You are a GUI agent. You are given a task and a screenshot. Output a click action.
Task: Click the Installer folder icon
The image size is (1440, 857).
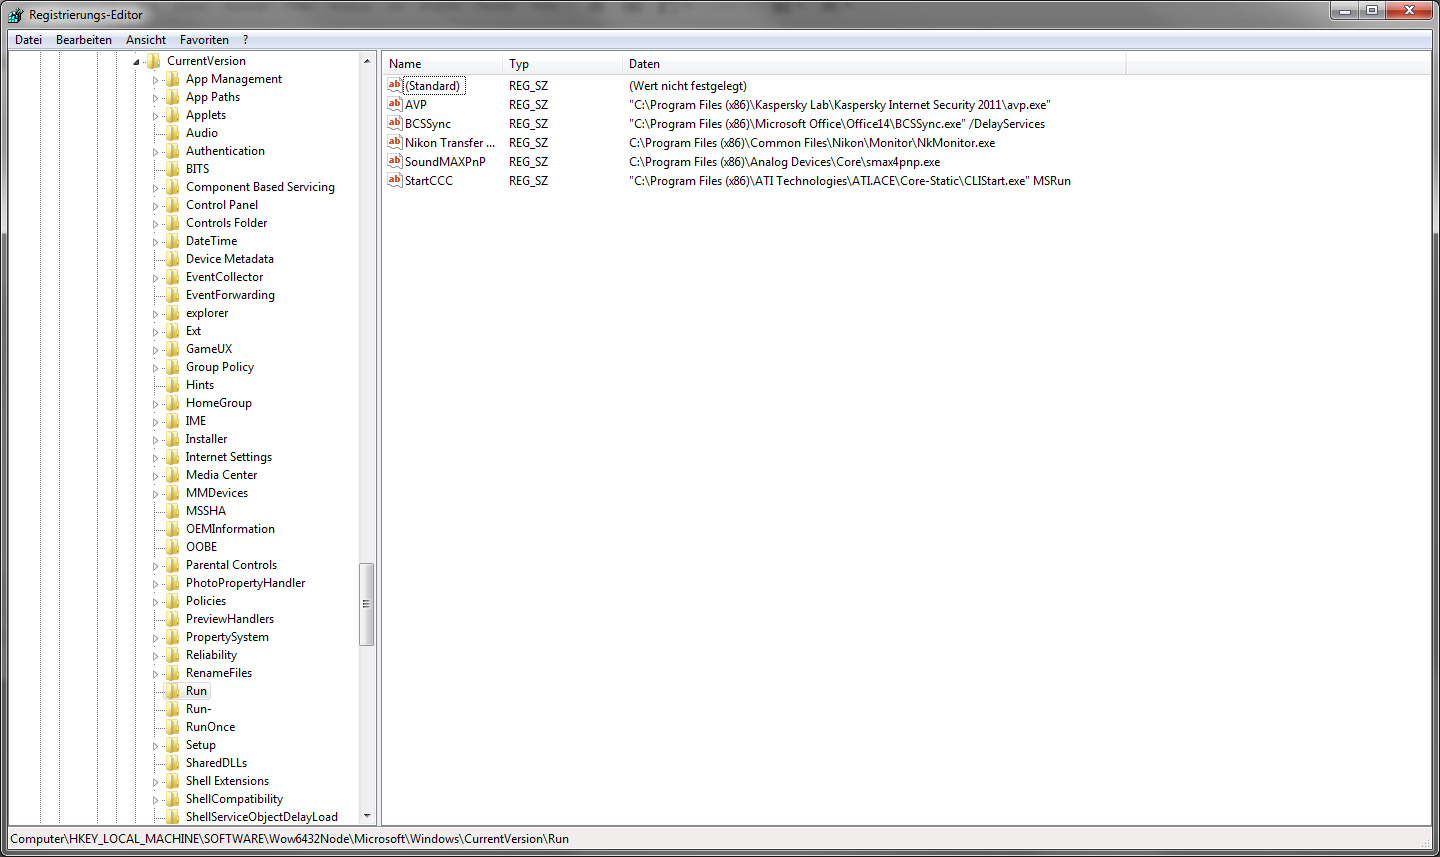pos(173,439)
